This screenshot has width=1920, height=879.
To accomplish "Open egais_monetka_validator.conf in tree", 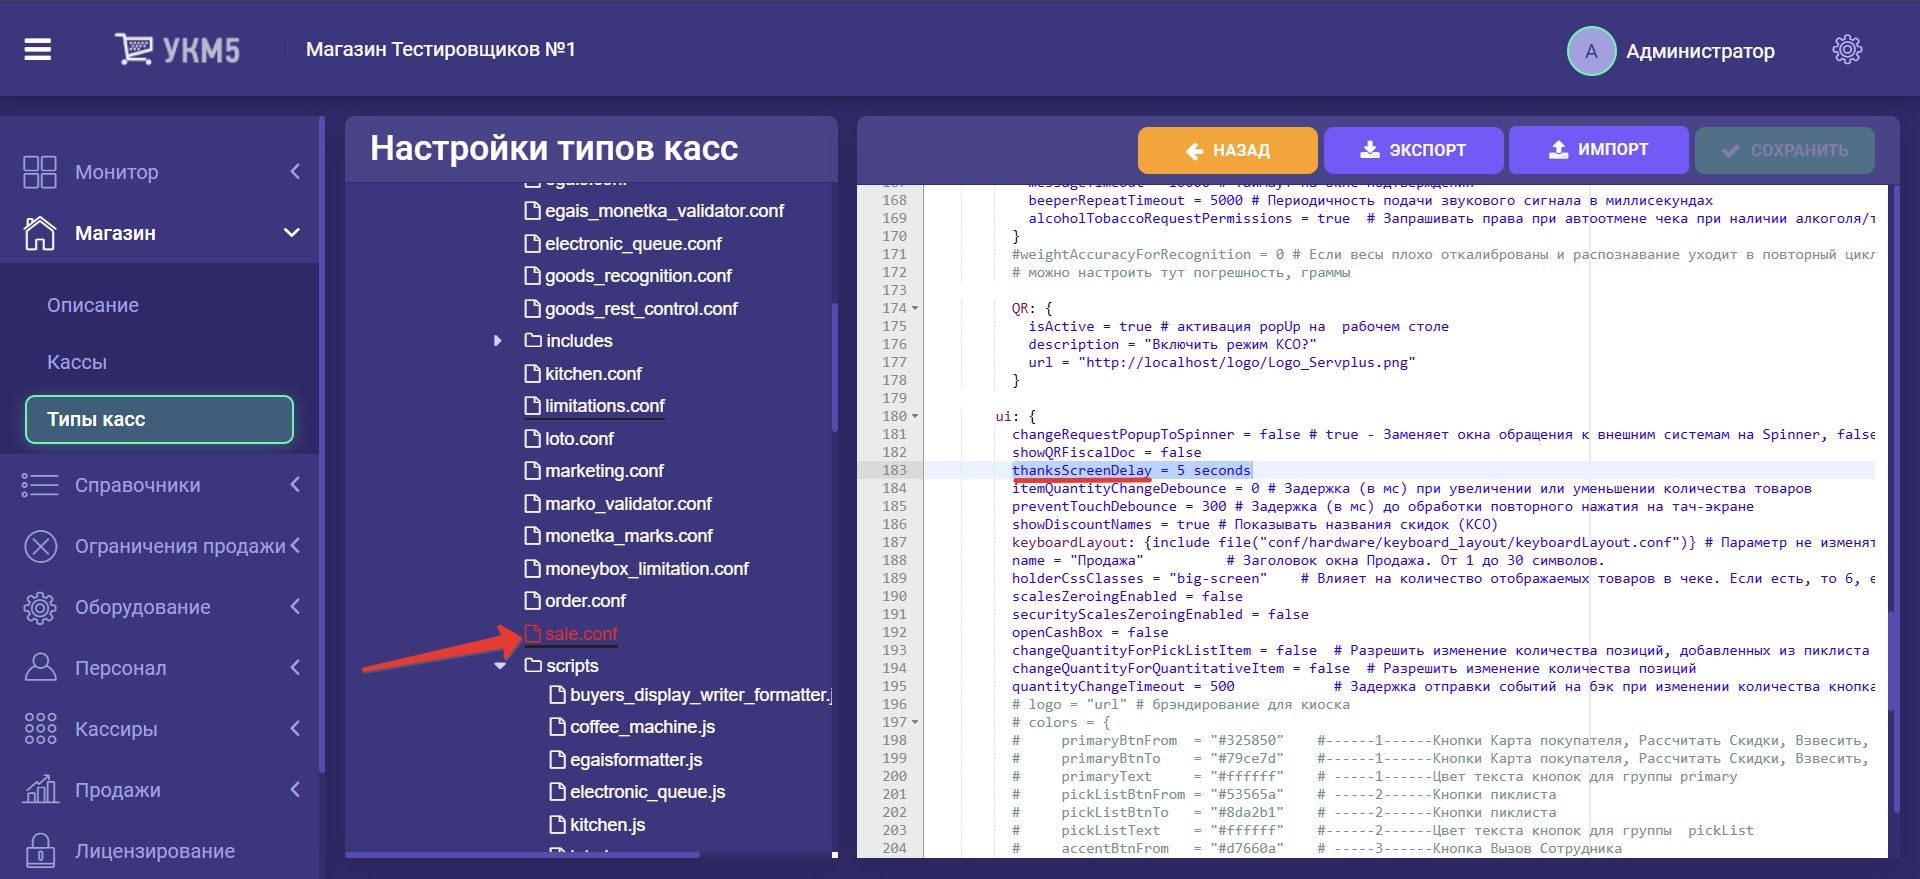I will 664,211.
